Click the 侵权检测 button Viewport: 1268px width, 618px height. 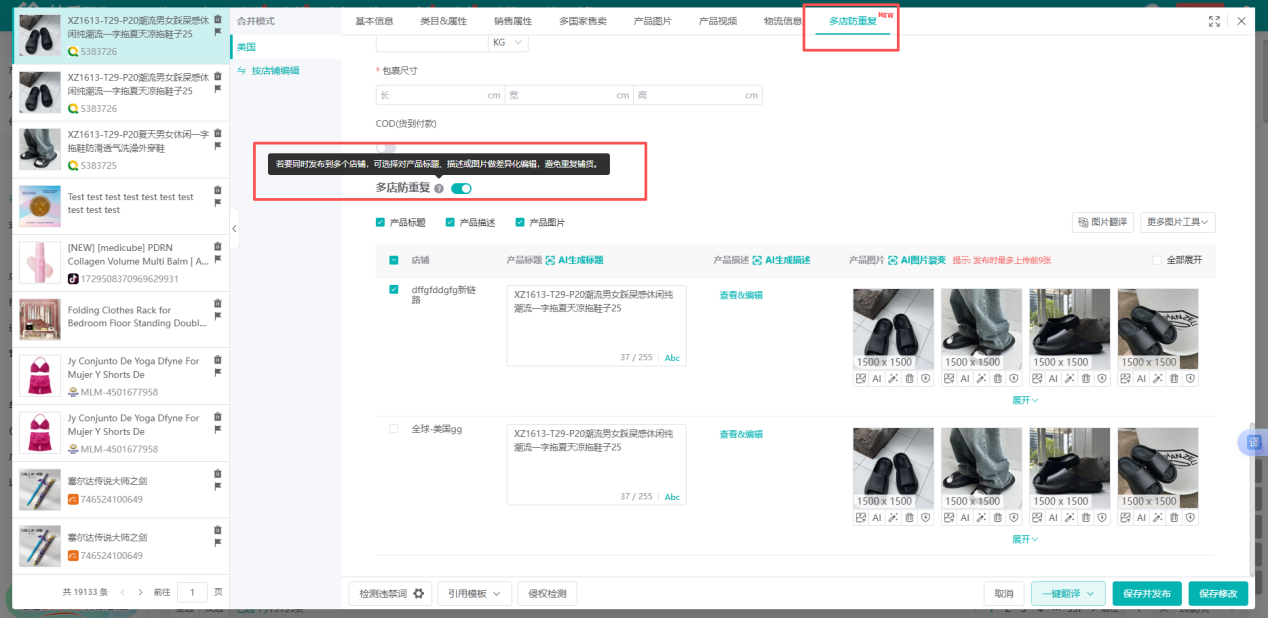coord(548,593)
